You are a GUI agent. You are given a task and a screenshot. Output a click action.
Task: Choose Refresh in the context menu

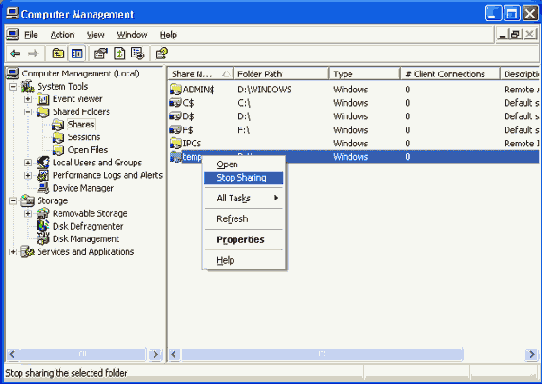[244, 219]
